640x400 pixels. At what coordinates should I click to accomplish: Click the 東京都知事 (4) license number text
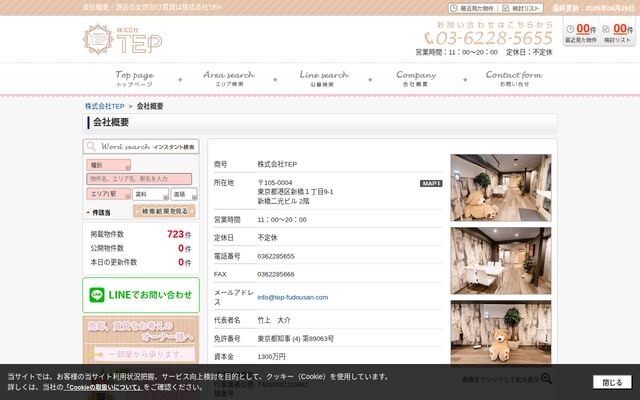pyautogui.click(x=296, y=338)
